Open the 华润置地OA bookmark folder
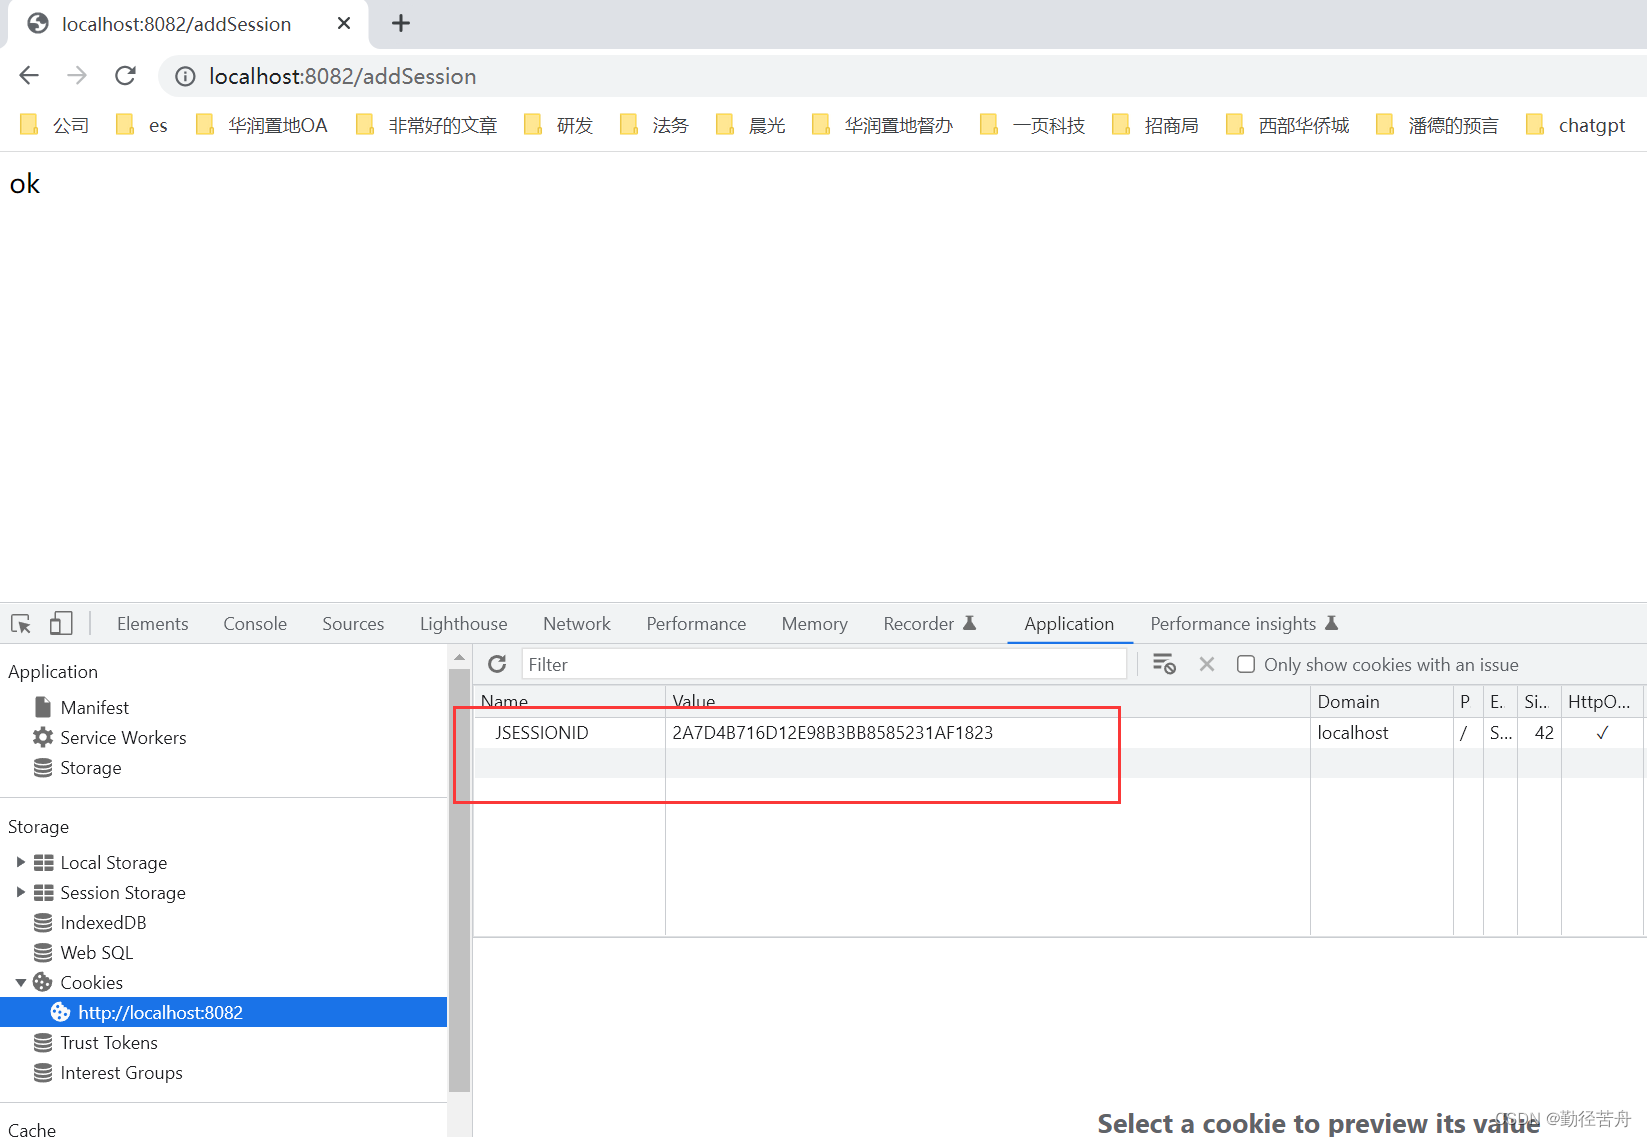Viewport: 1647px width, 1137px height. click(x=262, y=125)
